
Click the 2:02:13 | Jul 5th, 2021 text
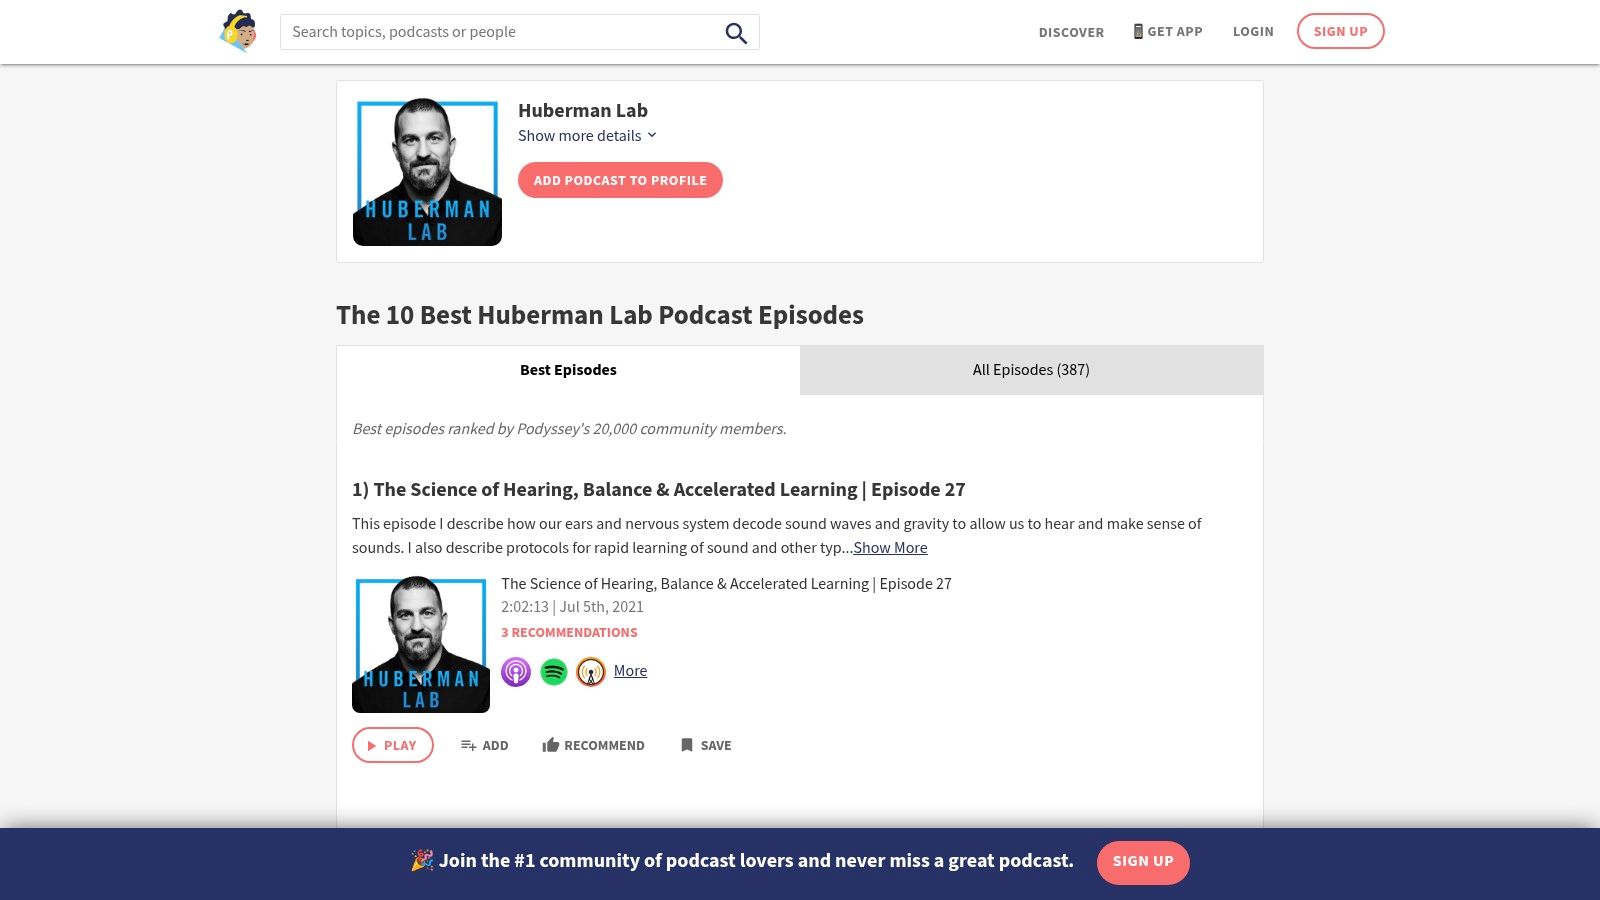pyautogui.click(x=572, y=606)
